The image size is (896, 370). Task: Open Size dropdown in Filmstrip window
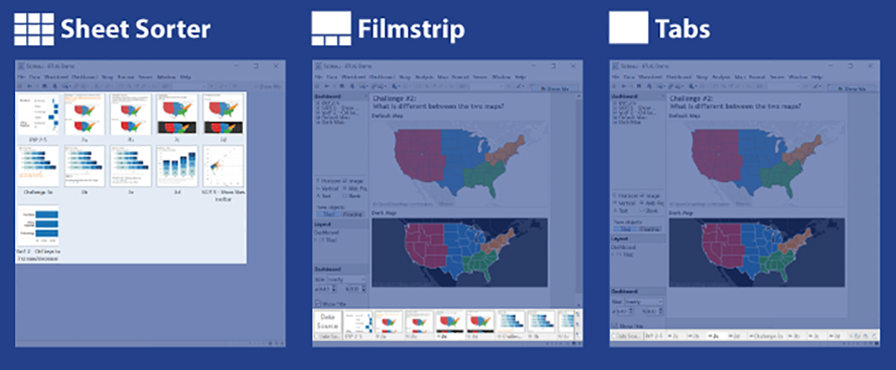tap(346, 279)
